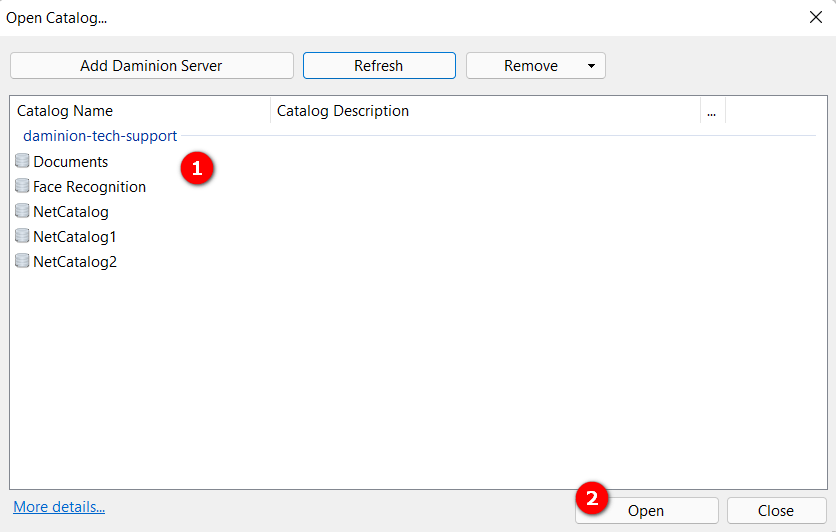Click the Face Recognition catalog database icon
The image size is (836, 532).
[x=22, y=186]
